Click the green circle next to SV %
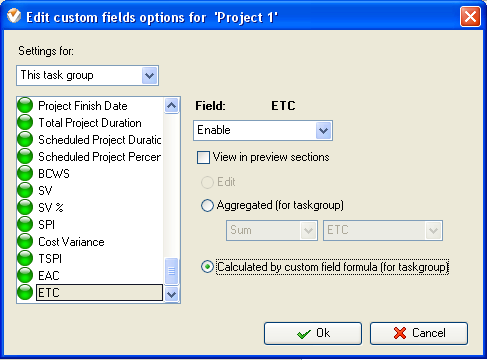487x360 pixels. 25,207
